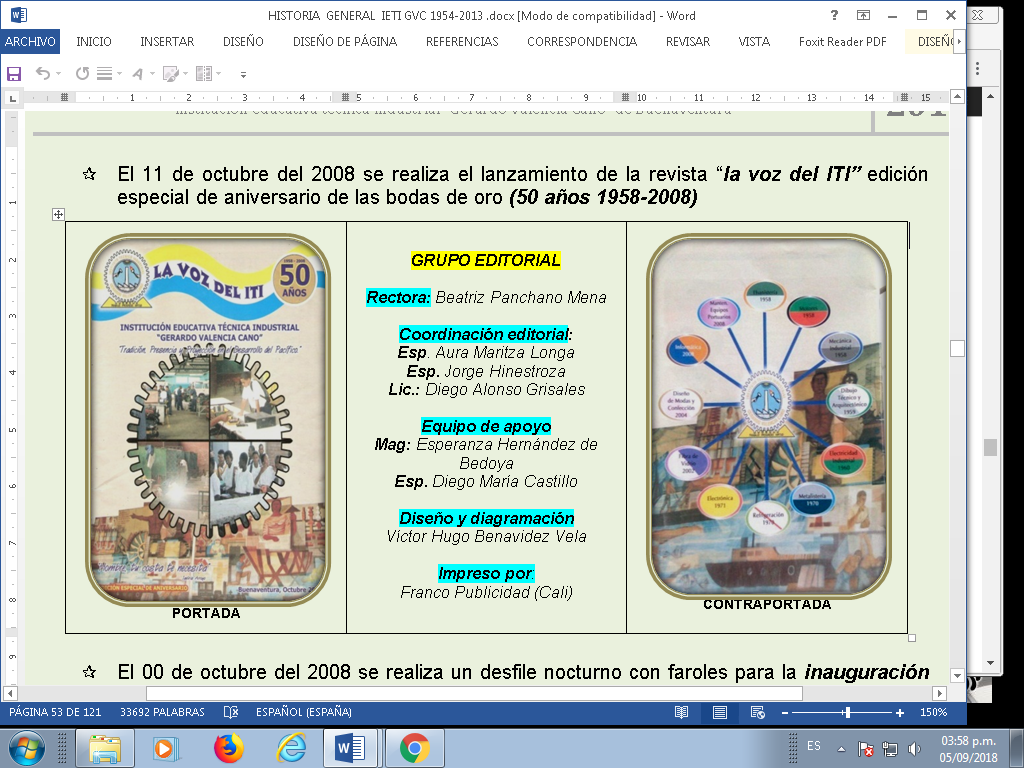Open the Windows Start menu
This screenshot has height=768, width=1024.
(x=26, y=748)
